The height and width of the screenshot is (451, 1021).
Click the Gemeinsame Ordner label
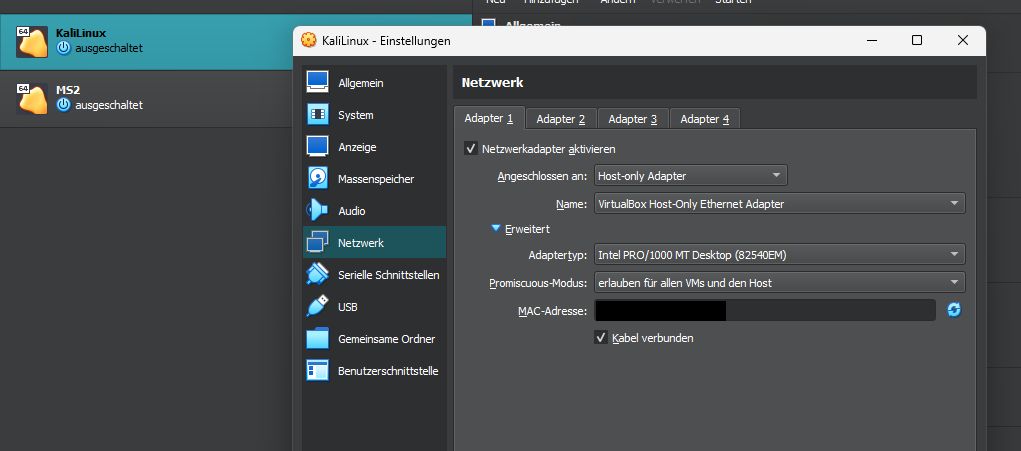tap(386, 339)
